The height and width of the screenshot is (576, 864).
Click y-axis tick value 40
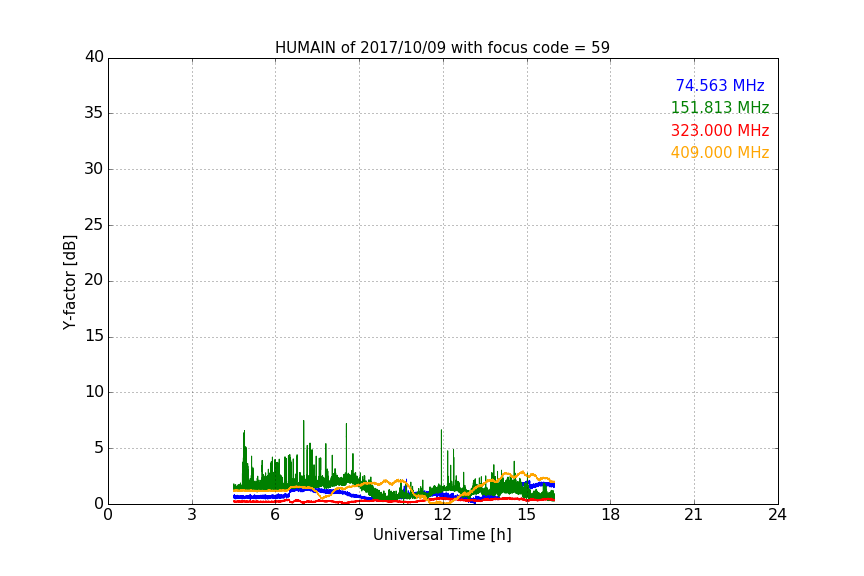94,57
